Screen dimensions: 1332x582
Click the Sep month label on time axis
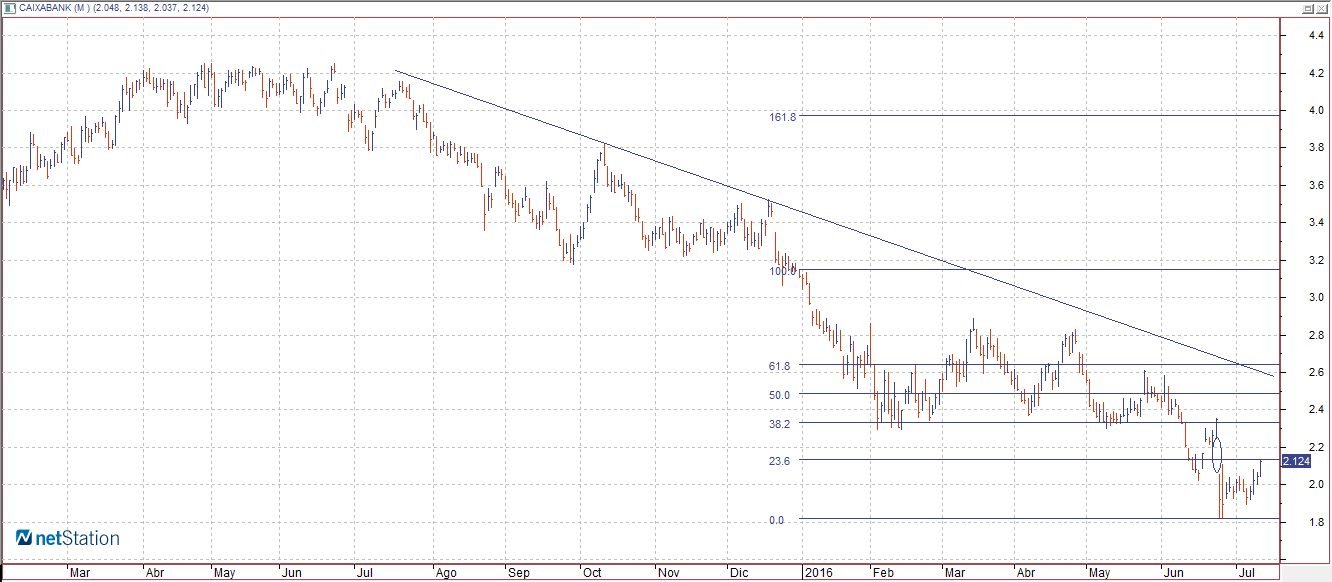[x=519, y=574]
